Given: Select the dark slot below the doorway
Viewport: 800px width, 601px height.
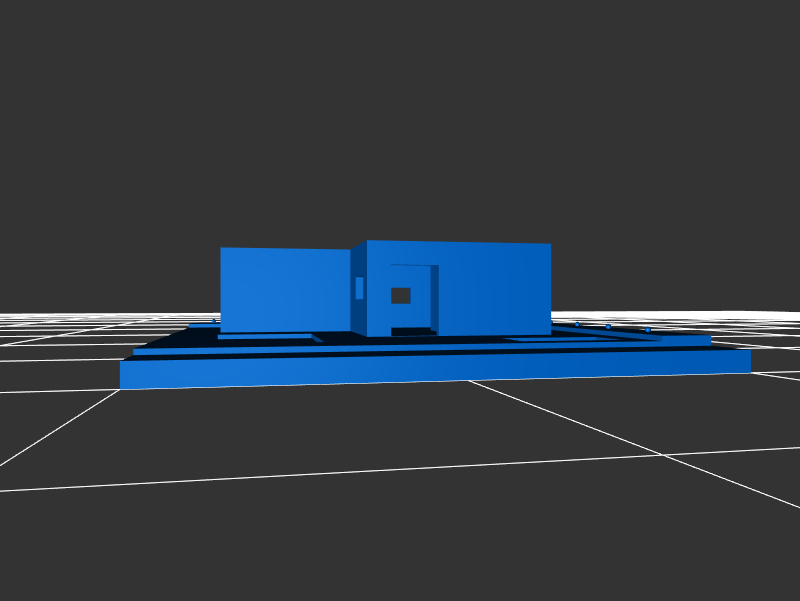Looking at the screenshot, I should click(412, 331).
